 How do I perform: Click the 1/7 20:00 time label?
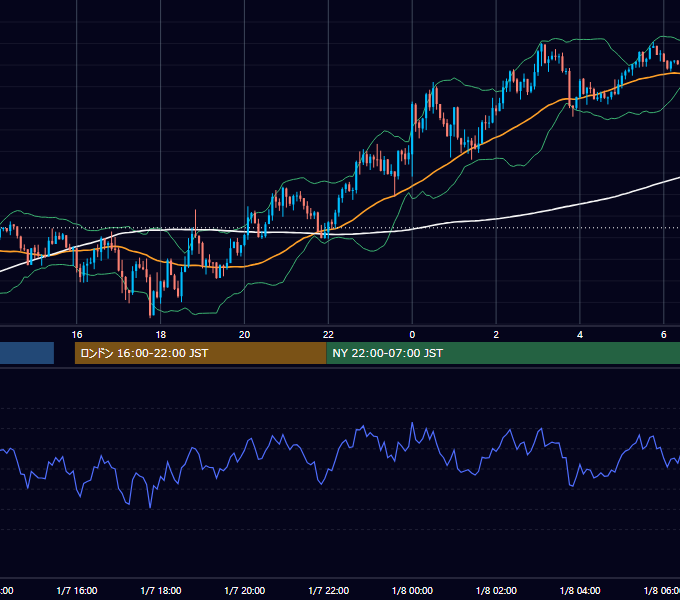[x=245, y=590]
